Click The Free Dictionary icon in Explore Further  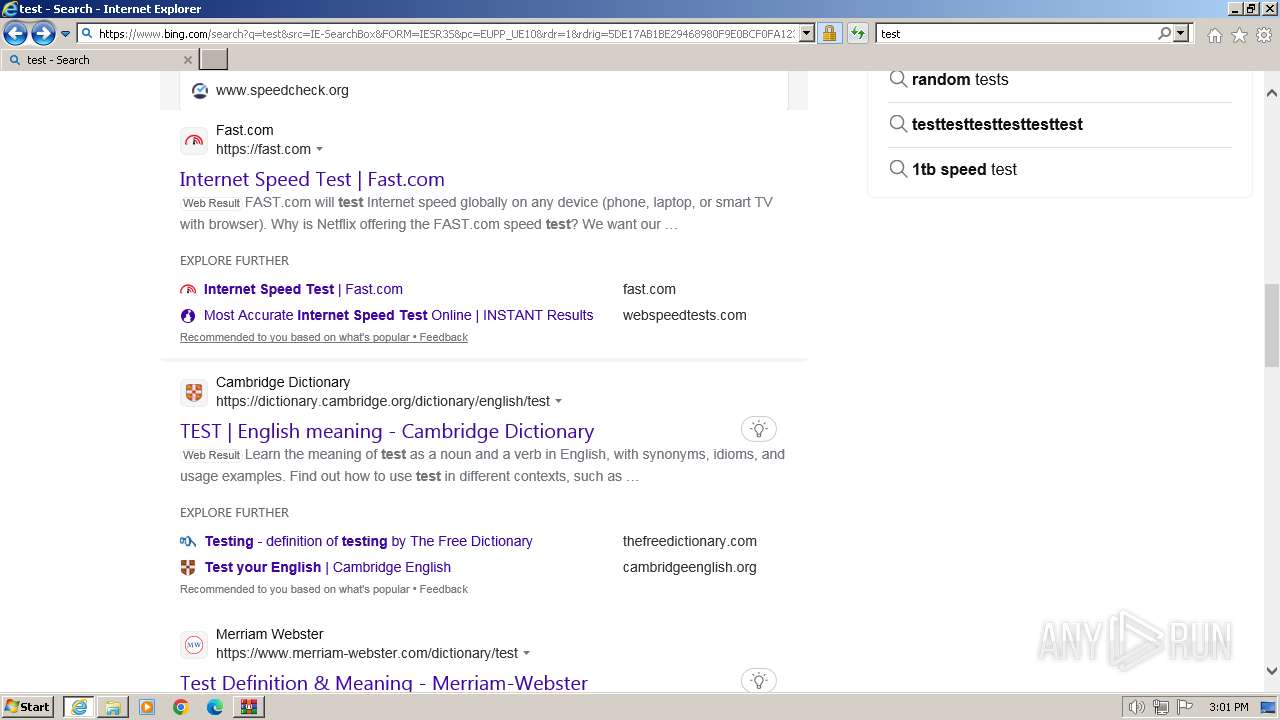click(188, 541)
